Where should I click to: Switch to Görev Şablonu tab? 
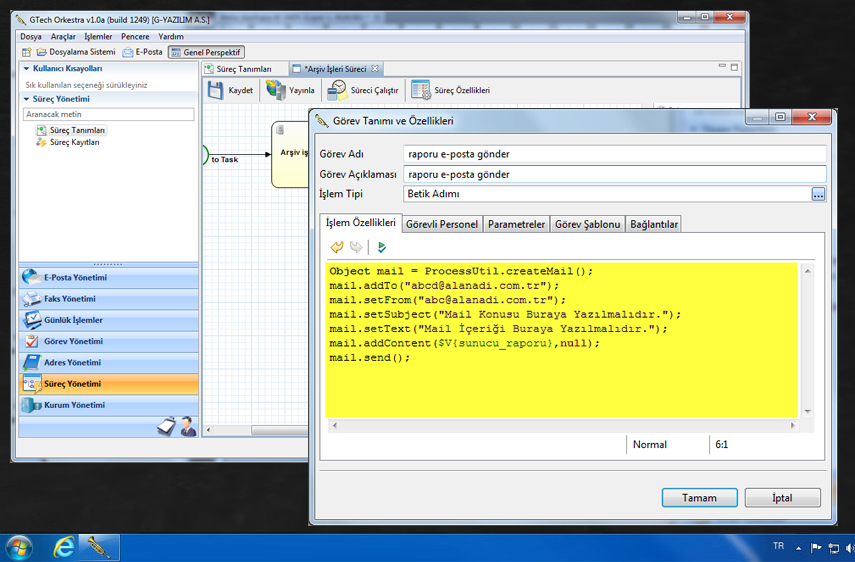point(587,224)
